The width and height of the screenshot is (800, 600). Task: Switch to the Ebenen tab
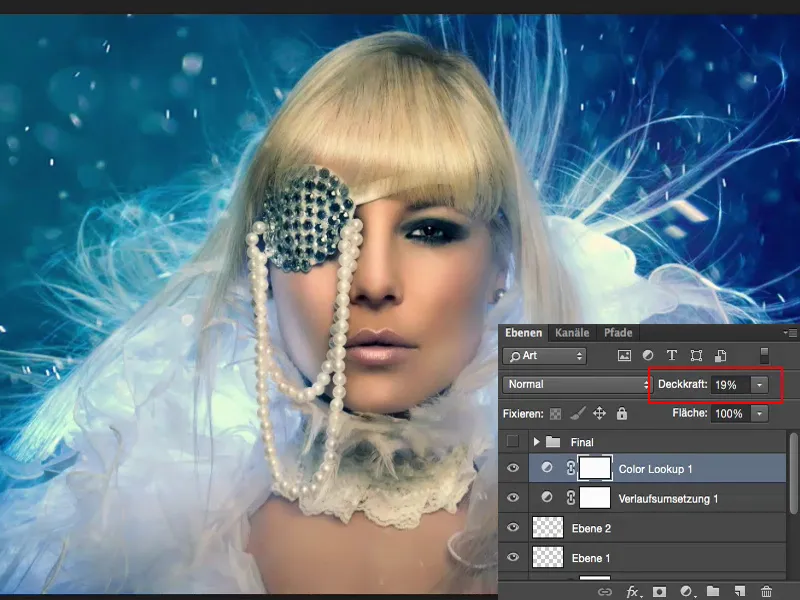523,333
